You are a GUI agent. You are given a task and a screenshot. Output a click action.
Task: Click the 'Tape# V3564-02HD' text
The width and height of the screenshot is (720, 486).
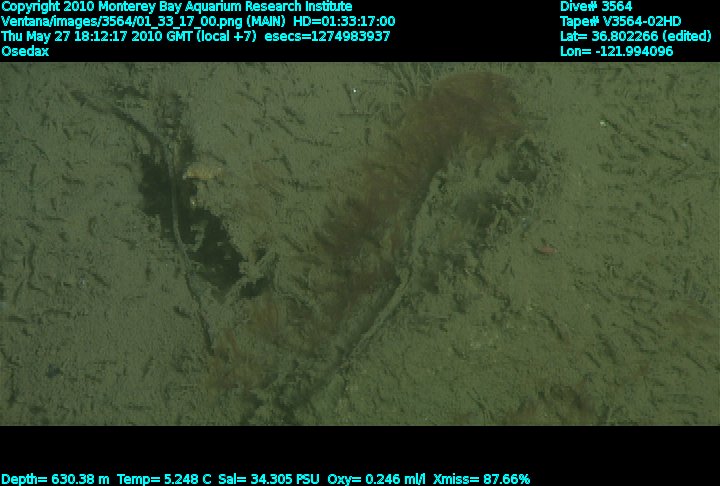click(621, 22)
